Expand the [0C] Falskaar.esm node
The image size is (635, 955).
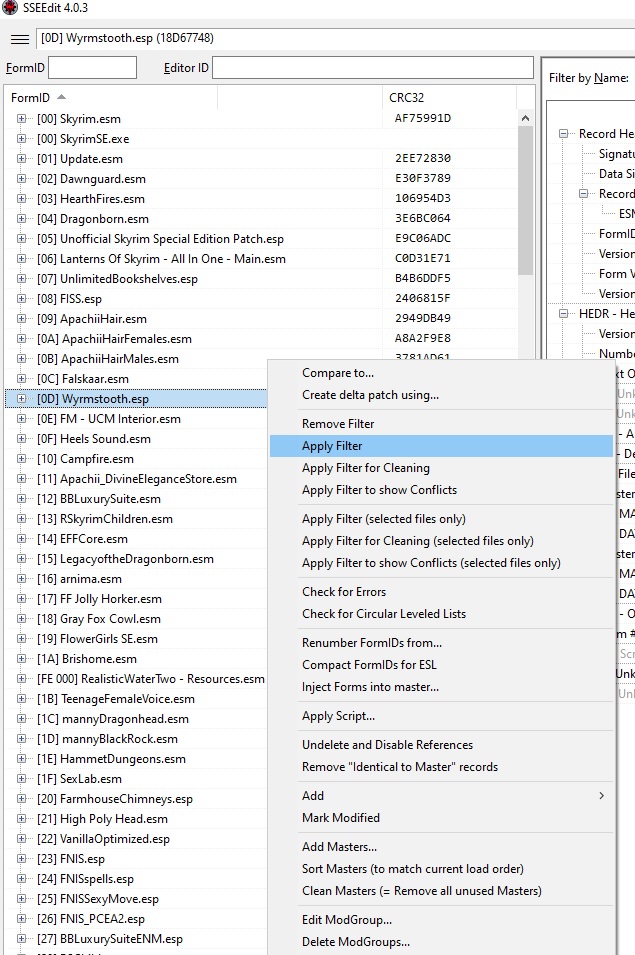click(x=21, y=378)
